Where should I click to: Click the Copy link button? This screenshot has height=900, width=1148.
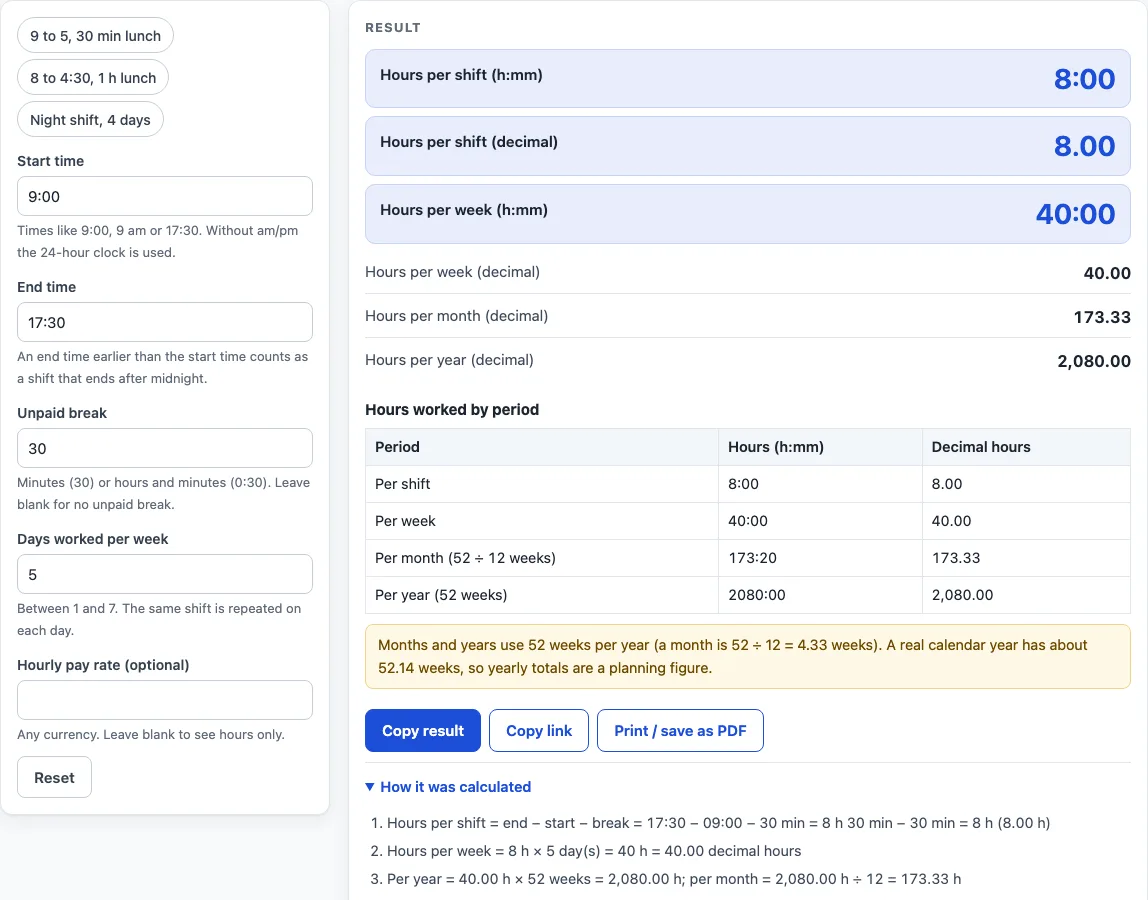539,731
